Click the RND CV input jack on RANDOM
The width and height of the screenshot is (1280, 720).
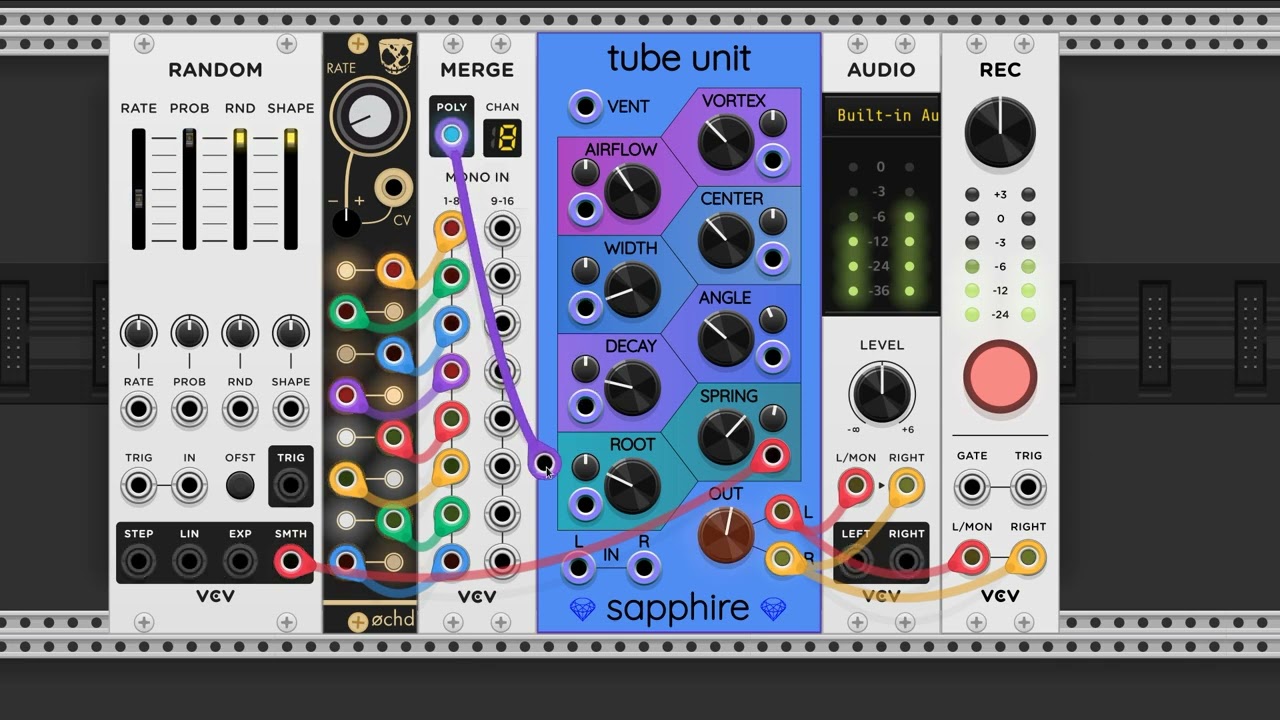(240, 409)
